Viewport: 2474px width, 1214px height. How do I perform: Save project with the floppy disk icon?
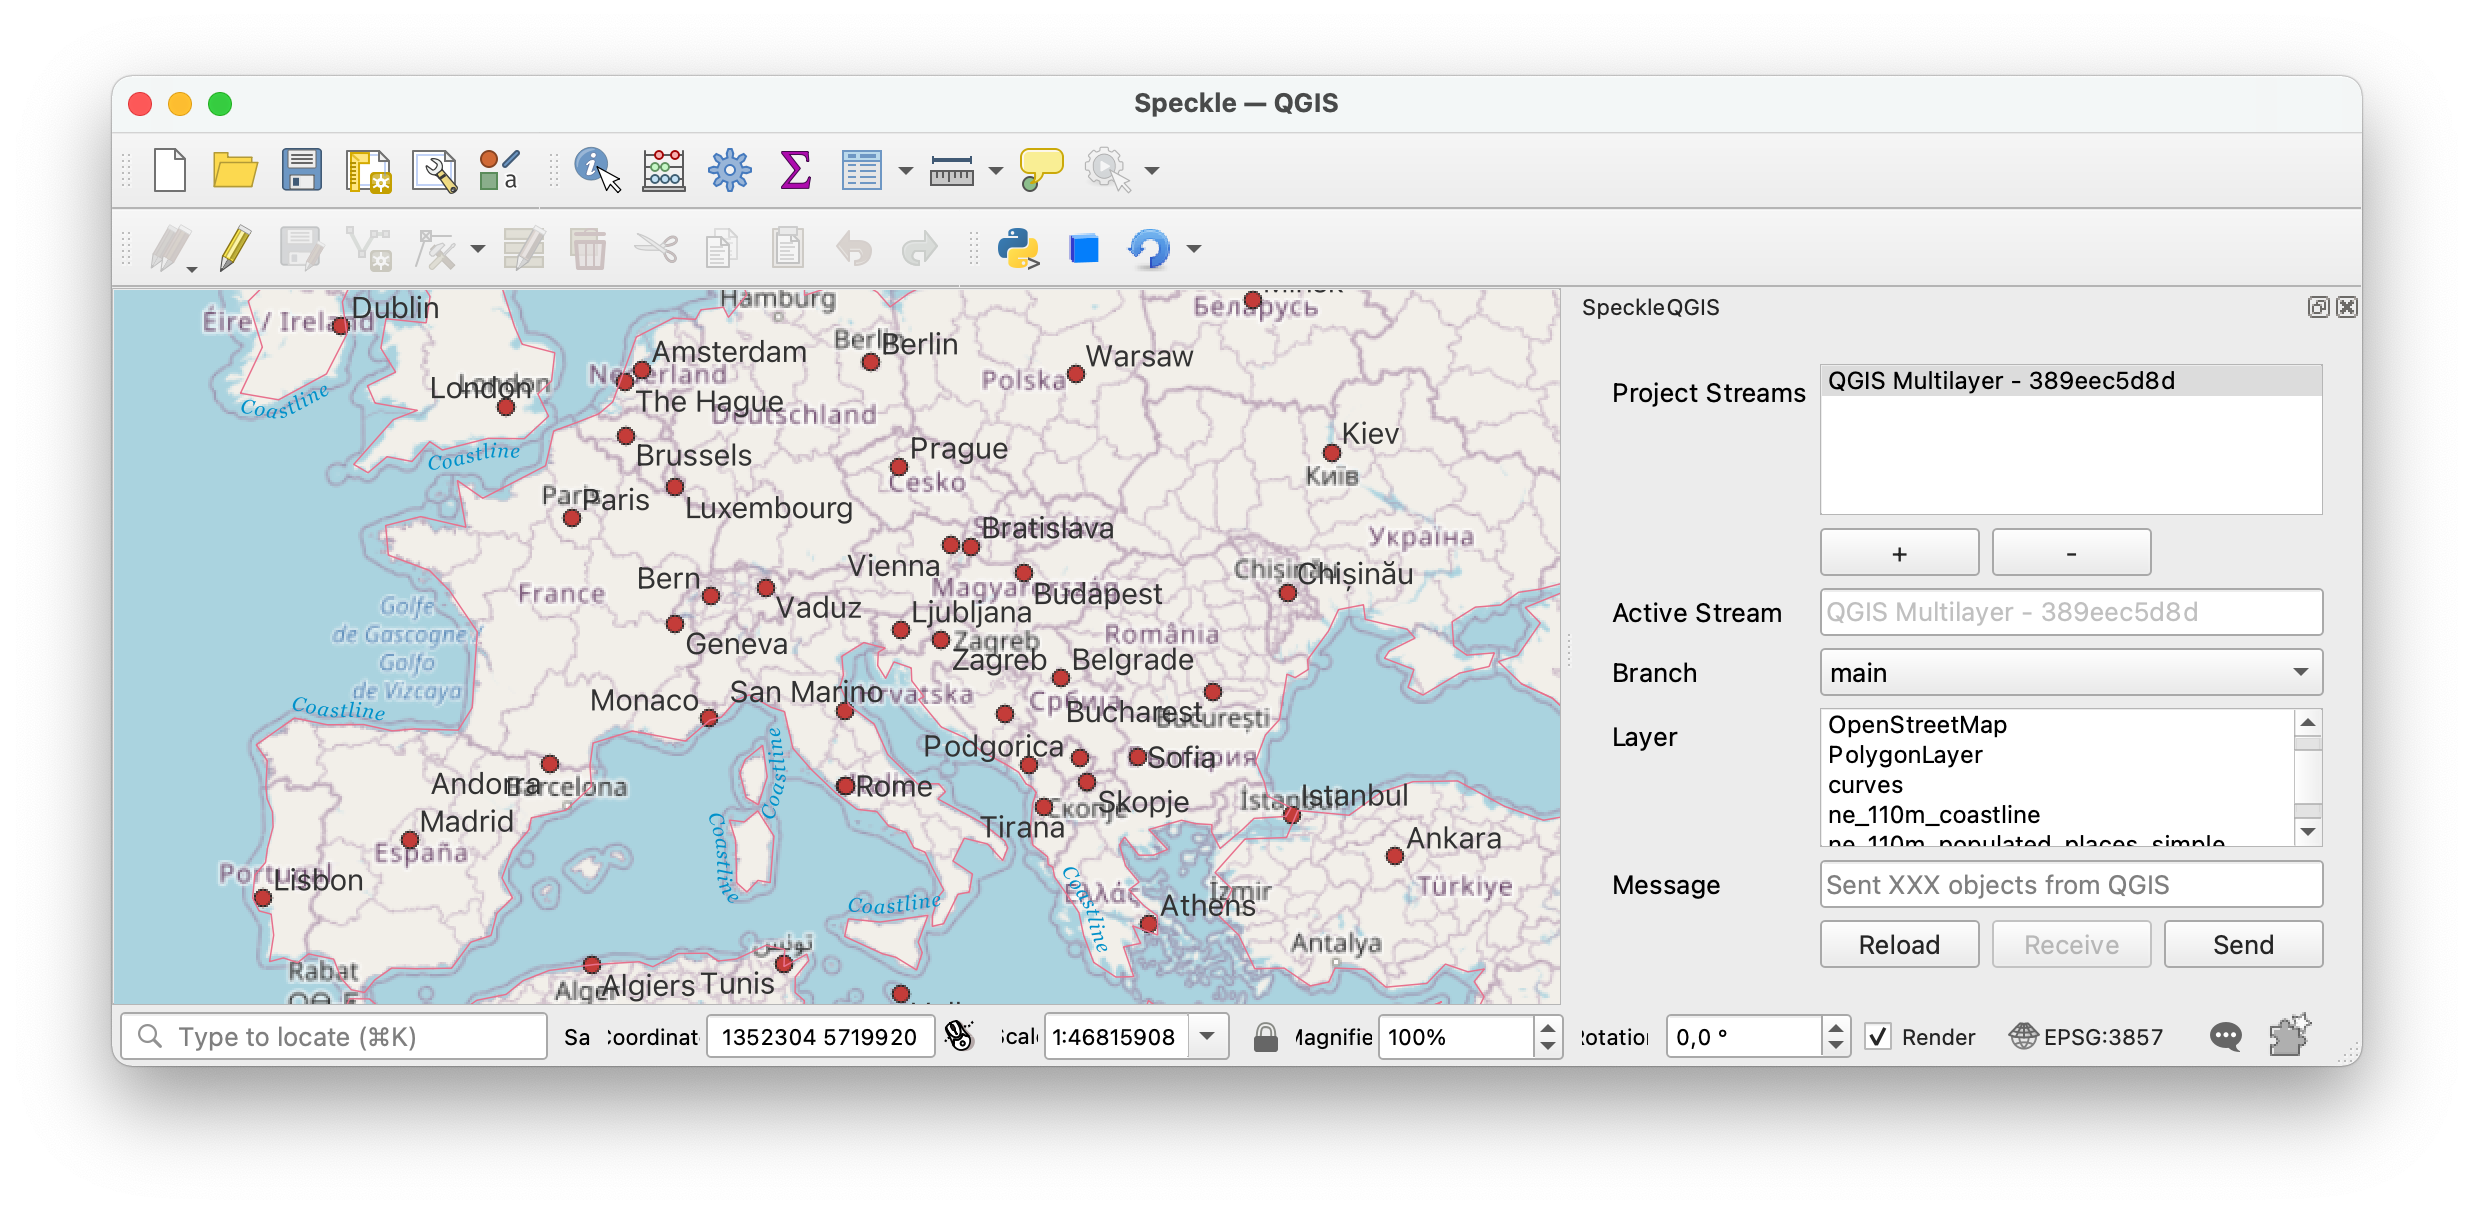(x=301, y=170)
